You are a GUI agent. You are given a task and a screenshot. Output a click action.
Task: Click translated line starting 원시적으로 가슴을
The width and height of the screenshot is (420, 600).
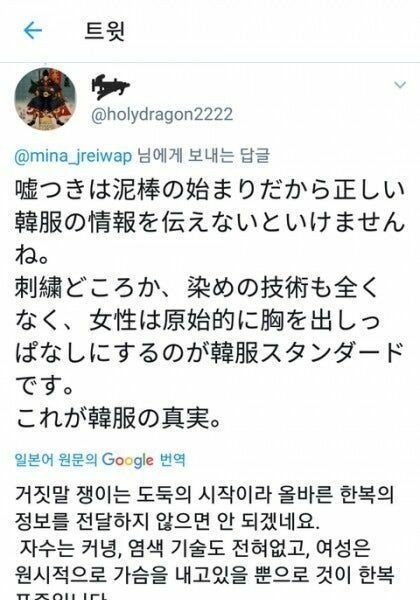pos(204,573)
